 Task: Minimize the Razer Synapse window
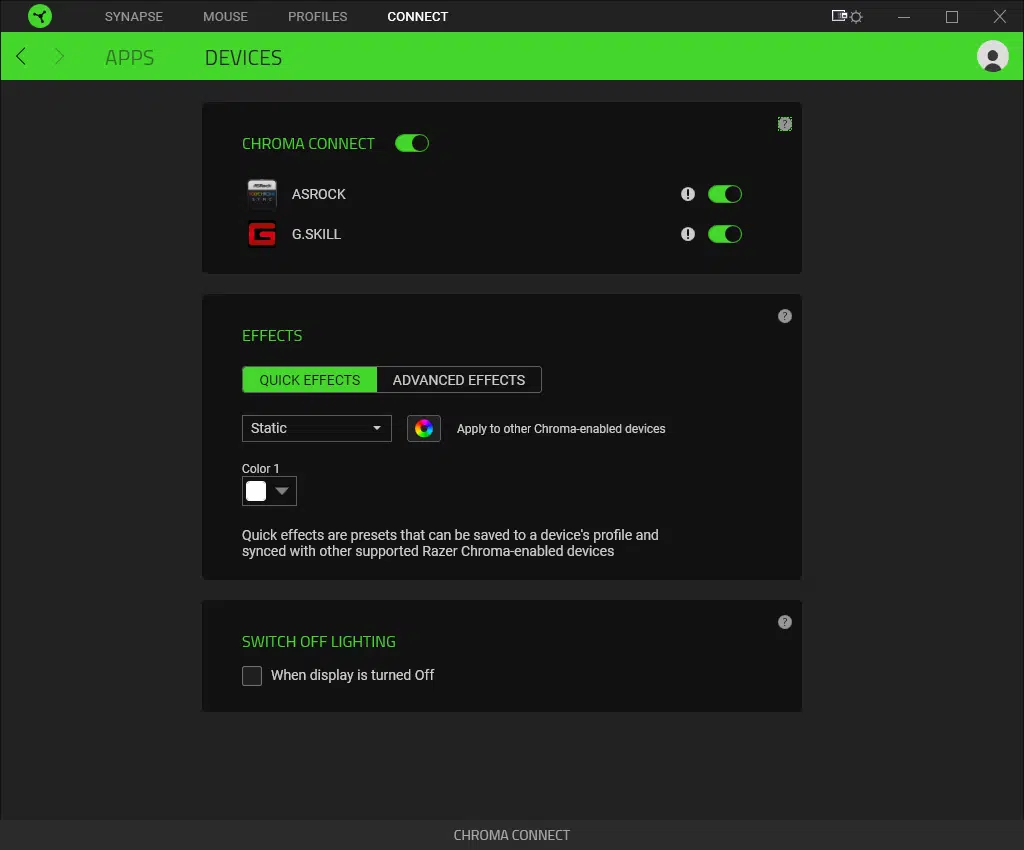point(903,17)
